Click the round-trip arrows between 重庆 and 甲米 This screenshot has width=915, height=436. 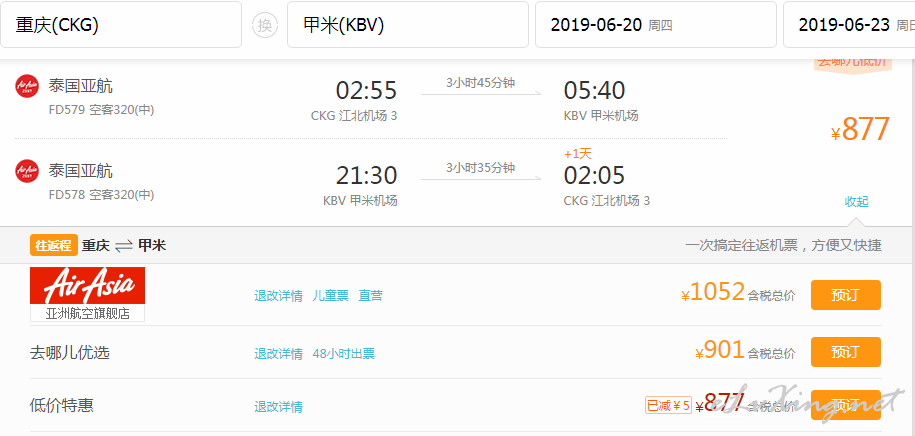[x=124, y=246]
